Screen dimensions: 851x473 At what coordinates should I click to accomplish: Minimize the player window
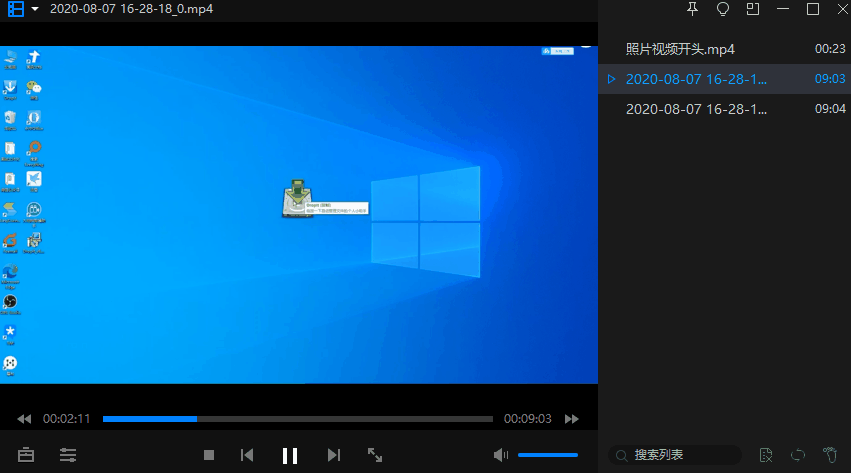(x=783, y=9)
